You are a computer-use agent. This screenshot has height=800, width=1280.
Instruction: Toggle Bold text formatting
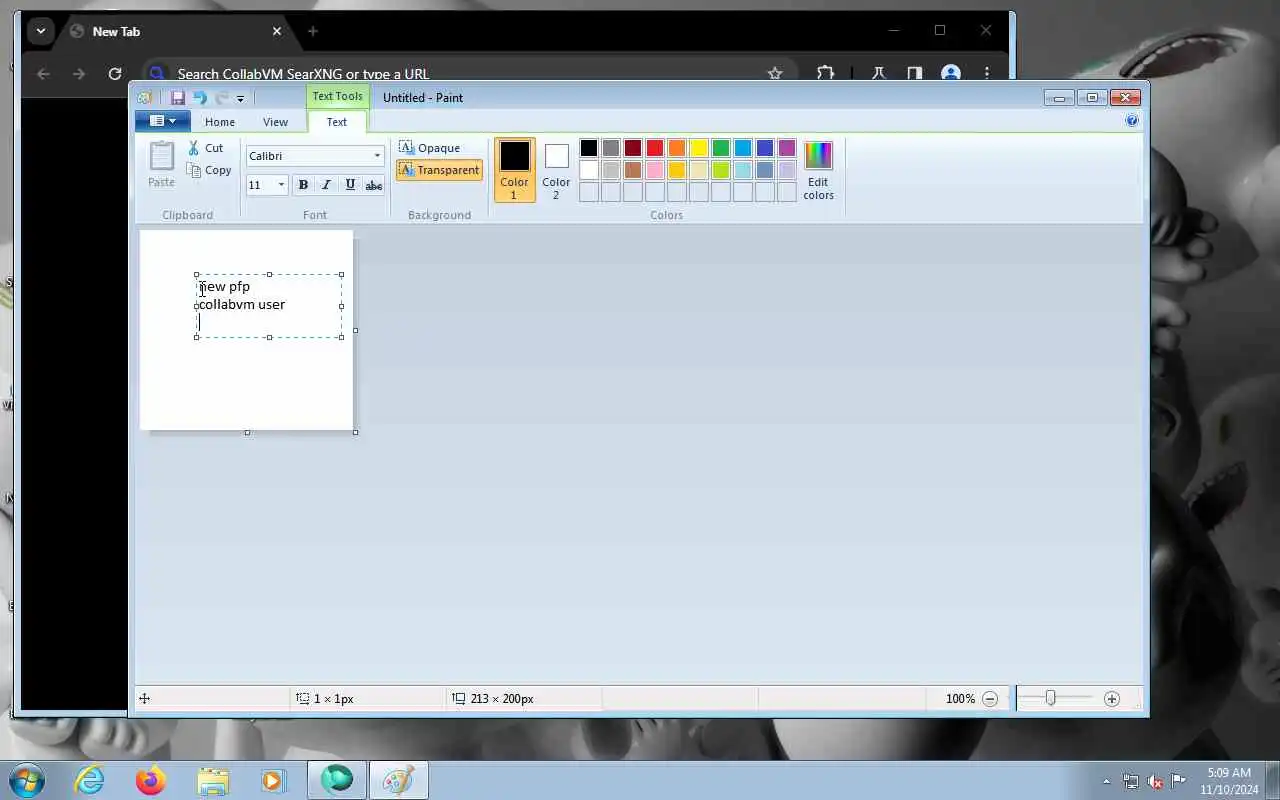303,185
